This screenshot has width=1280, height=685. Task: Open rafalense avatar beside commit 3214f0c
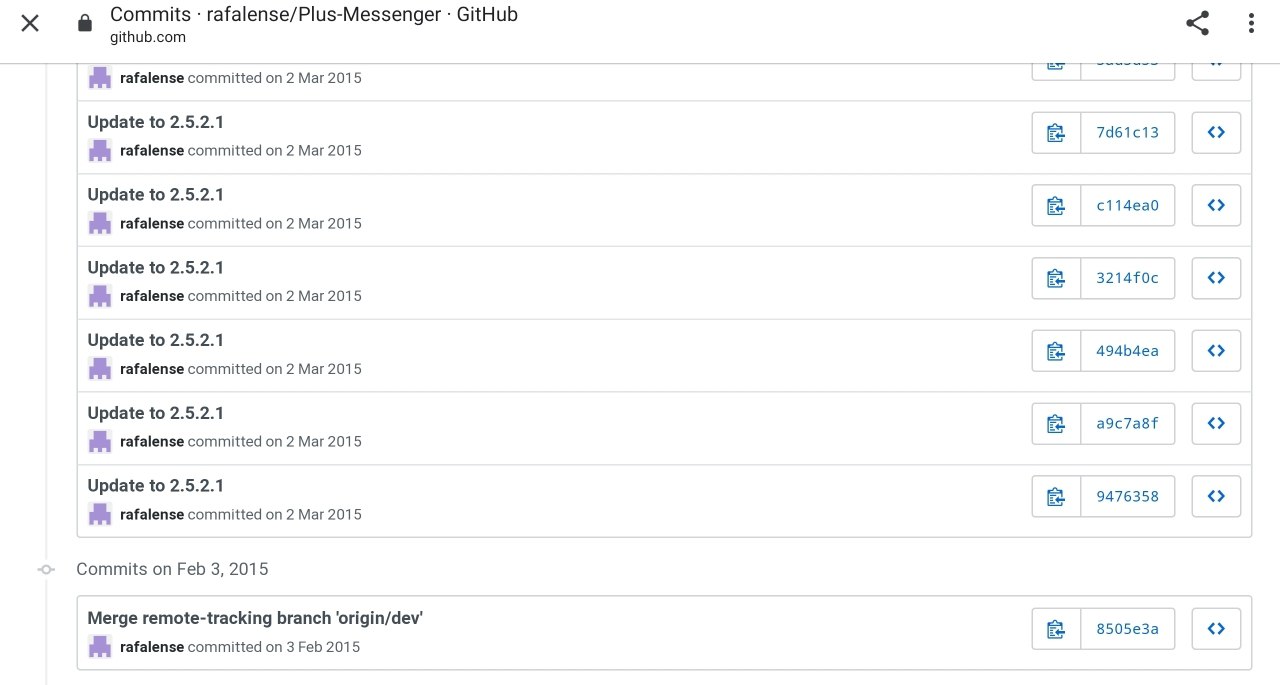[100, 296]
